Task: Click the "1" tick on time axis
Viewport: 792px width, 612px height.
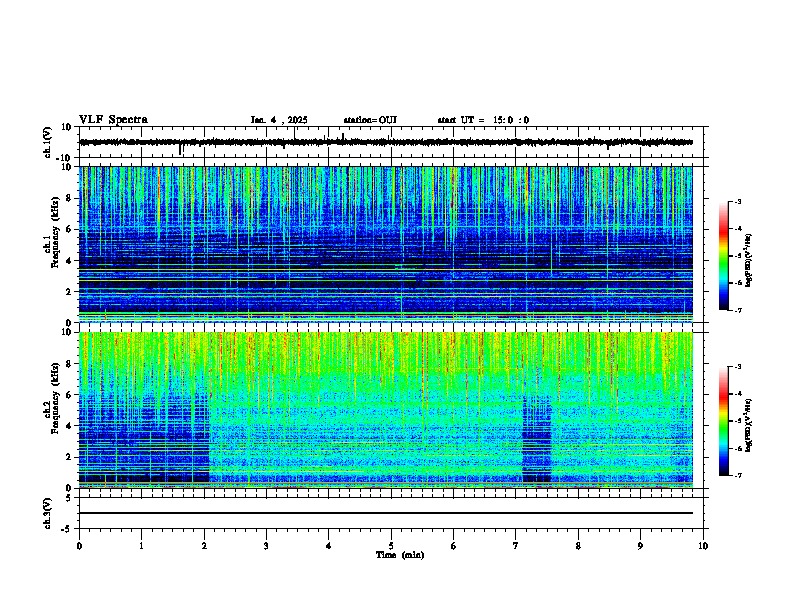Action: pos(141,546)
